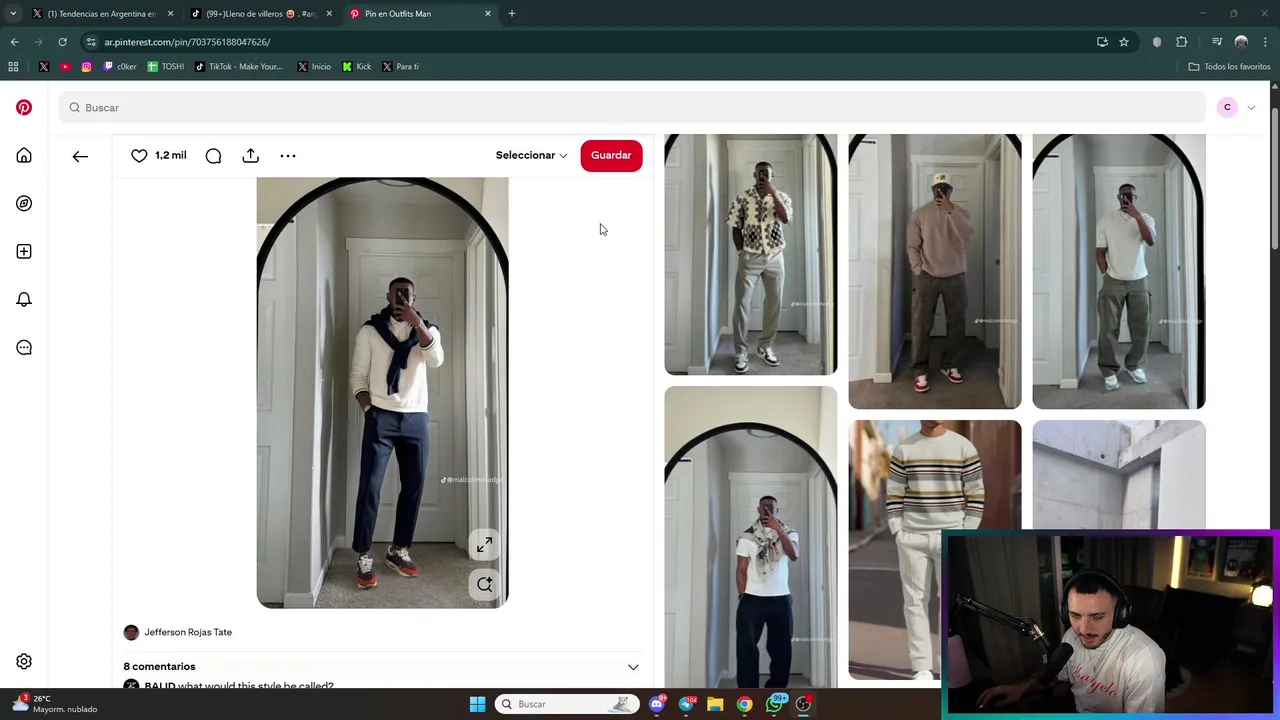Open the pin's comment bubble icon
1280x720 pixels.
[x=213, y=155]
